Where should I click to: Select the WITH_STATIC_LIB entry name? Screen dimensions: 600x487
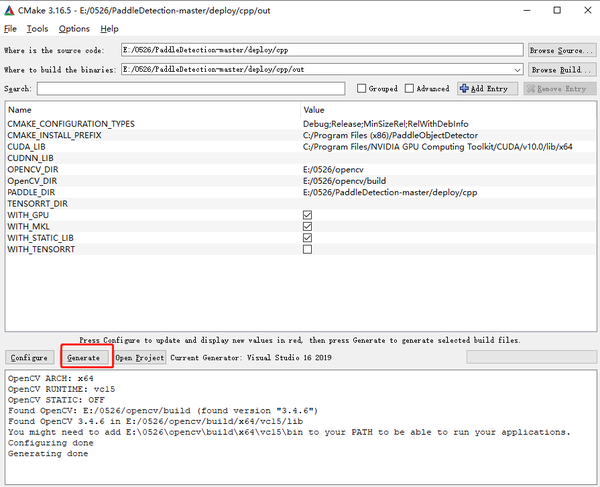pos(41,238)
